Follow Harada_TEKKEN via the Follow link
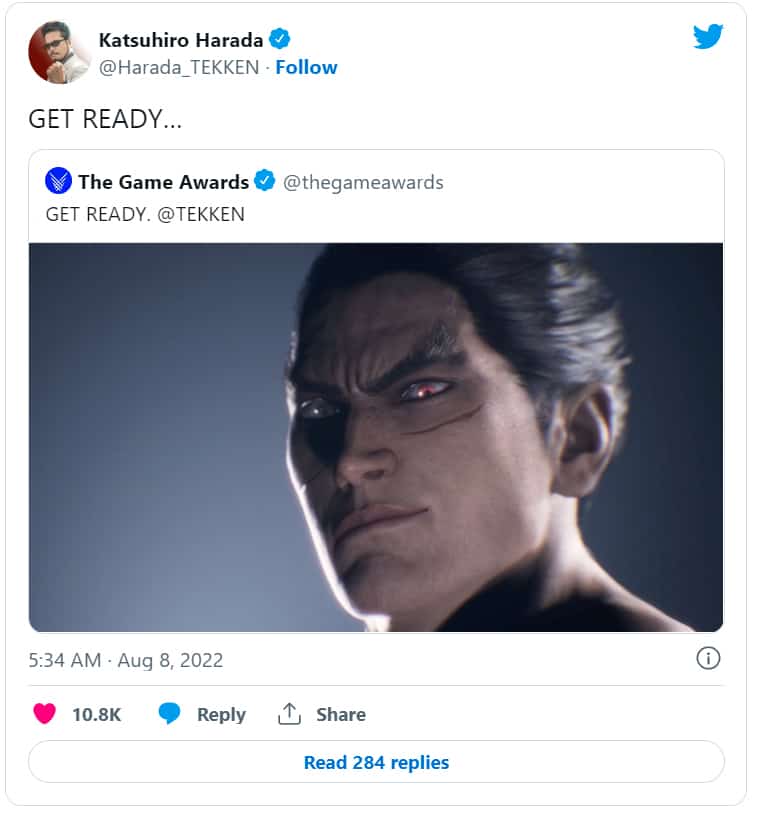Image resolution: width=783 pixels, height=815 pixels. tap(306, 67)
